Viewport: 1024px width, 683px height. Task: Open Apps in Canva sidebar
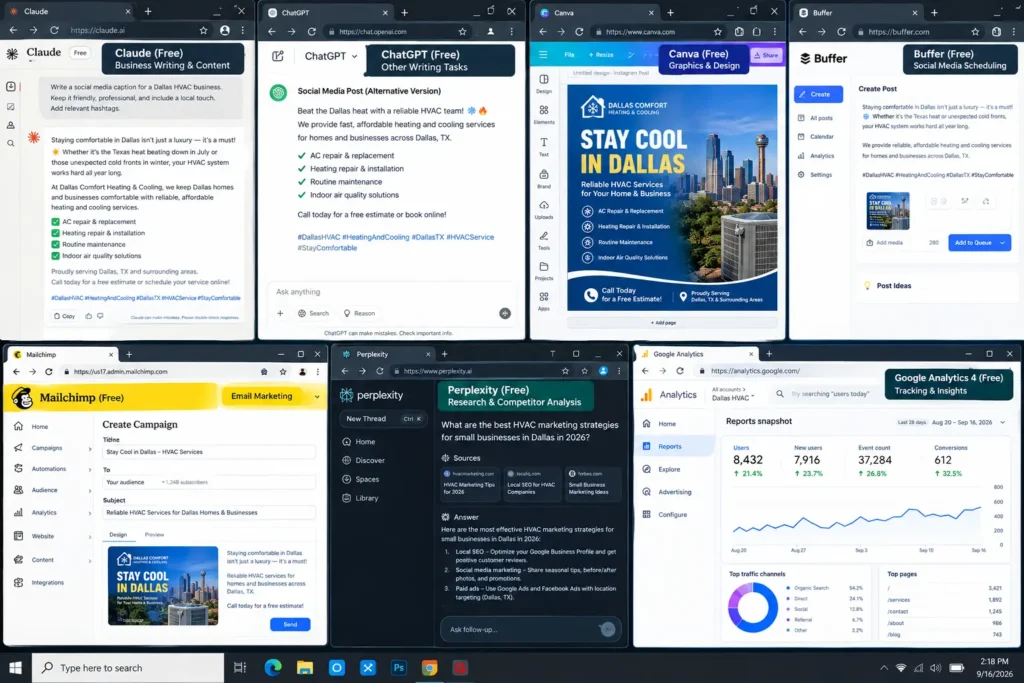click(544, 301)
